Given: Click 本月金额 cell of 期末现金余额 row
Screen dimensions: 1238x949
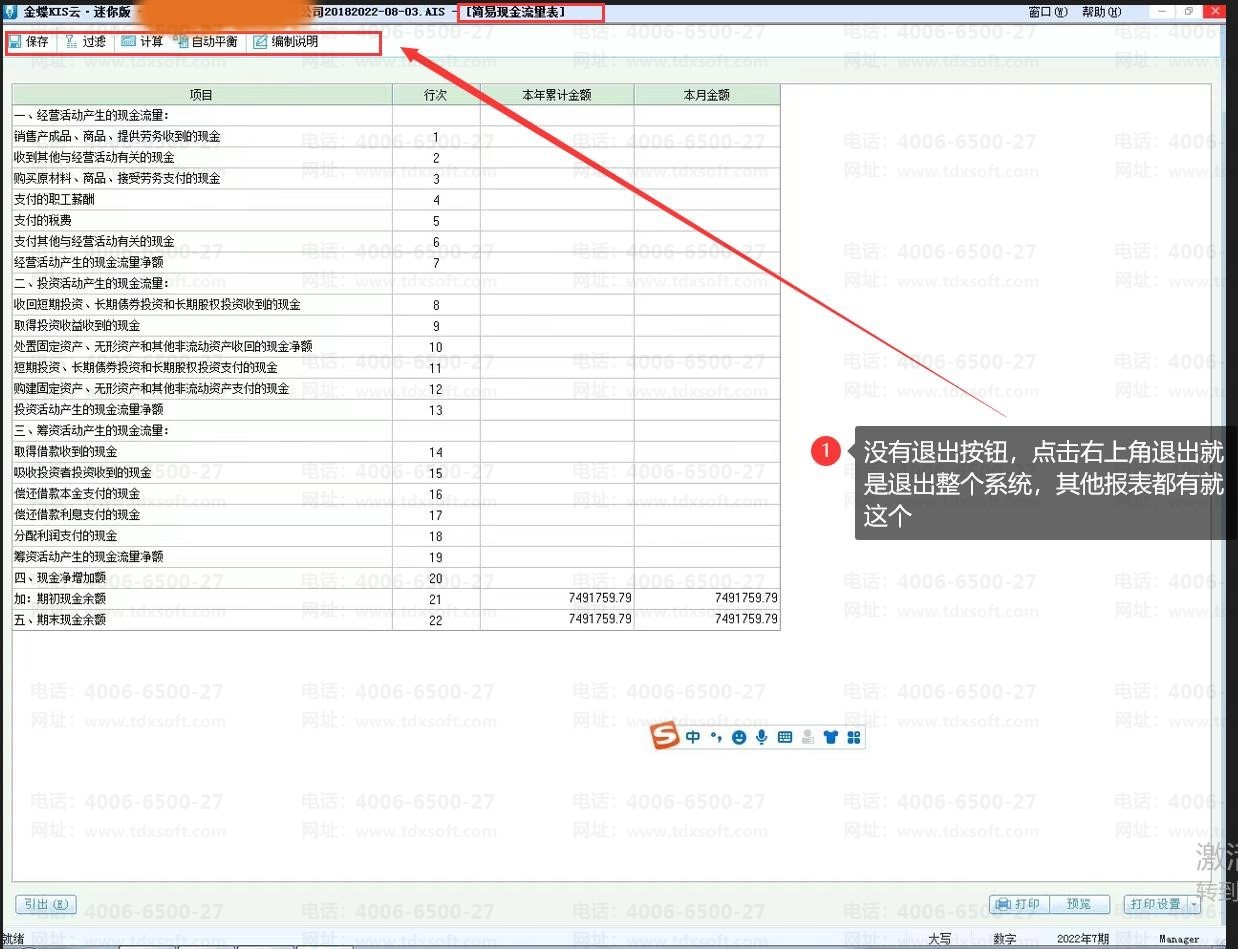Looking at the screenshot, I should point(707,620).
